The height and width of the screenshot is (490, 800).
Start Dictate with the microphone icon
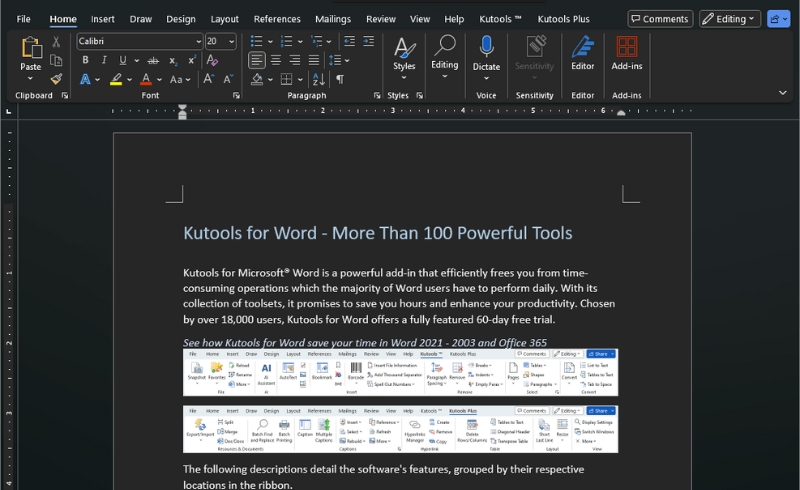(x=486, y=46)
